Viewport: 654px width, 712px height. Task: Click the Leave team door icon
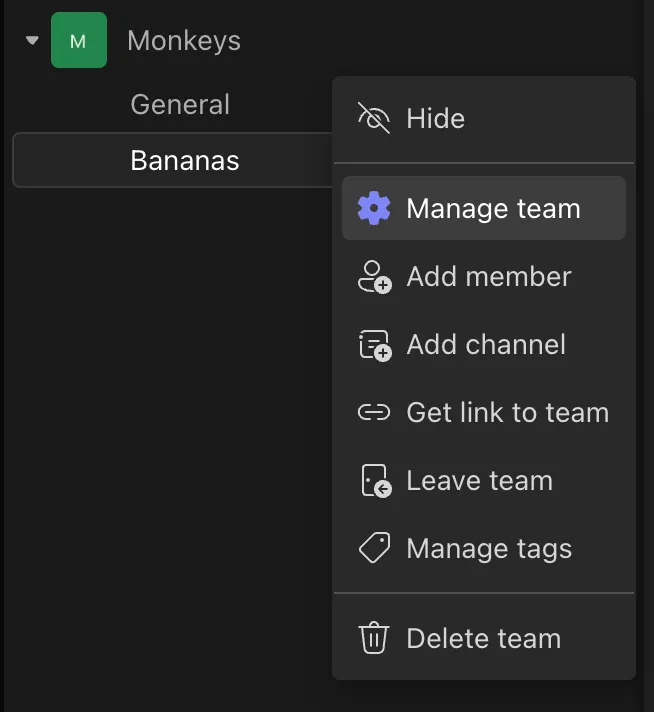[376, 481]
